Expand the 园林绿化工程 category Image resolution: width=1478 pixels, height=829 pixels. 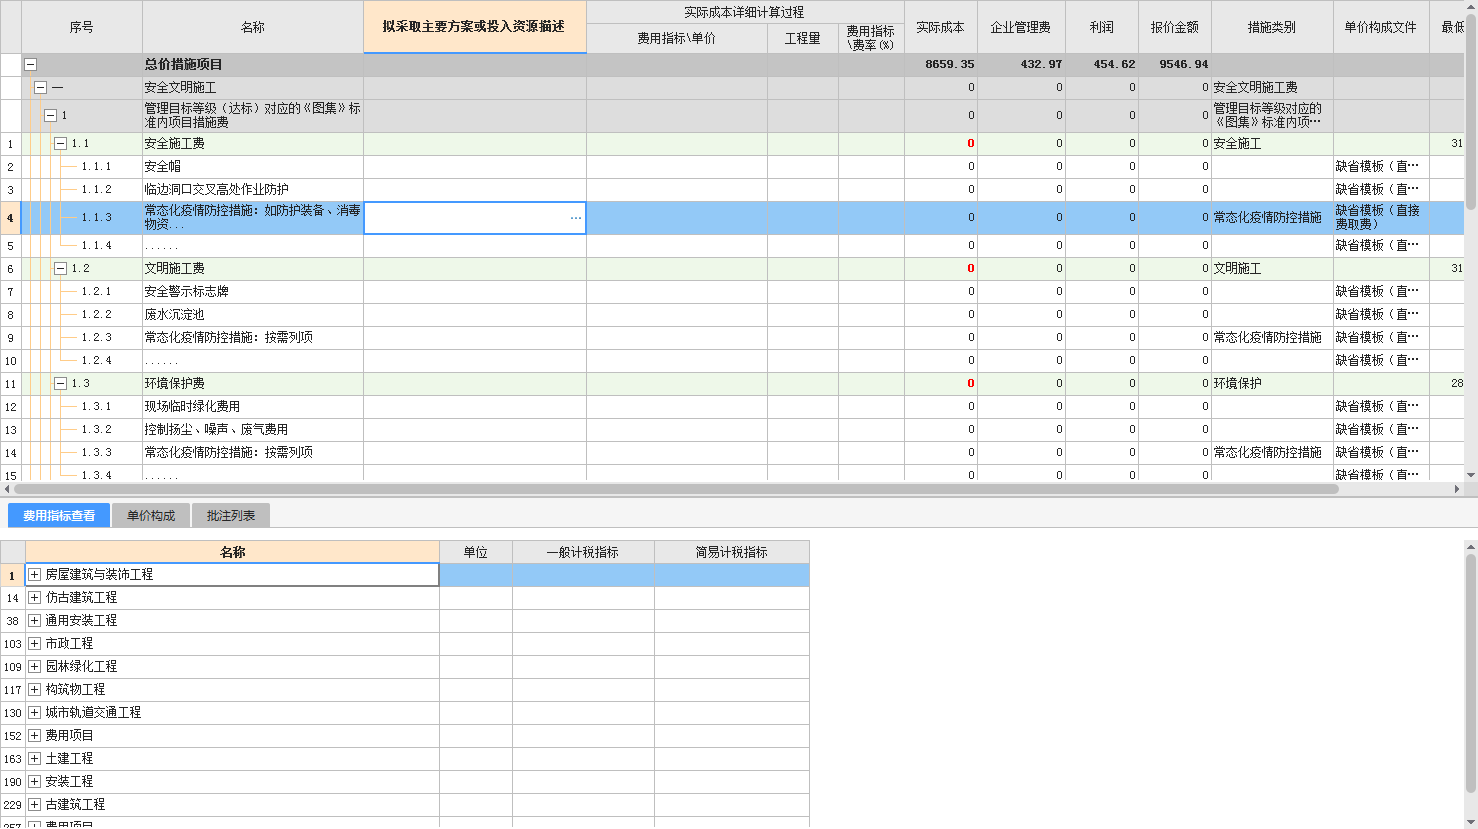point(34,667)
